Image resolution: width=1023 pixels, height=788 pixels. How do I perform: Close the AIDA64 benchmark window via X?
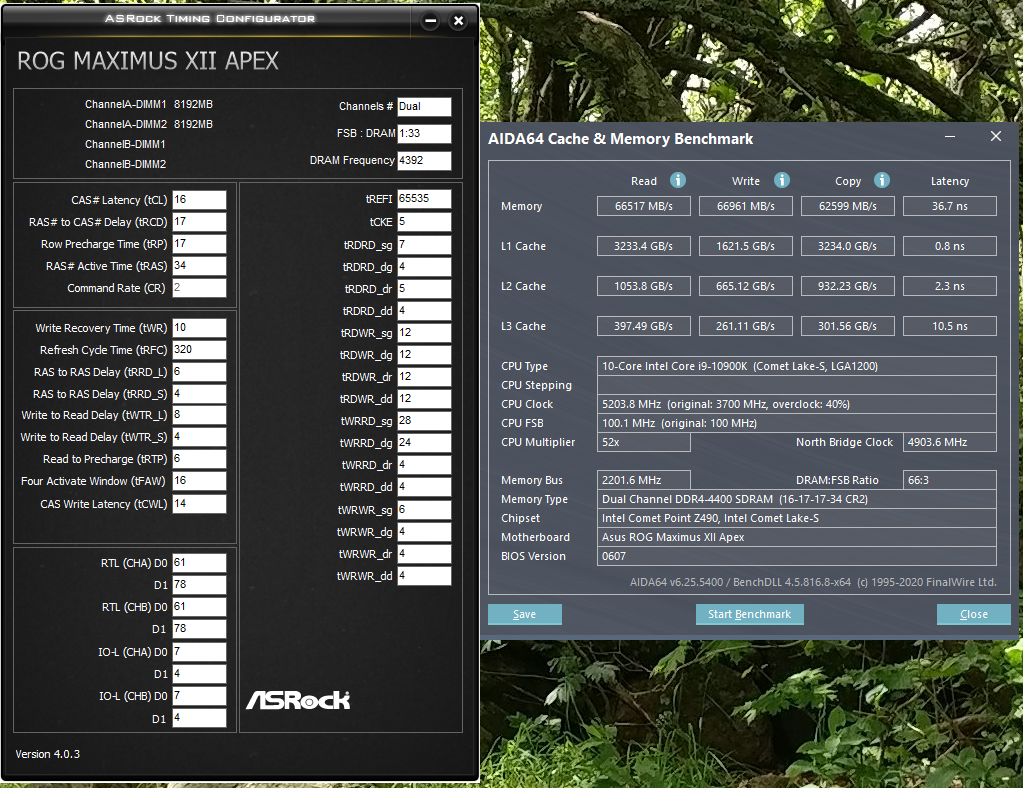pyautogui.click(x=996, y=136)
